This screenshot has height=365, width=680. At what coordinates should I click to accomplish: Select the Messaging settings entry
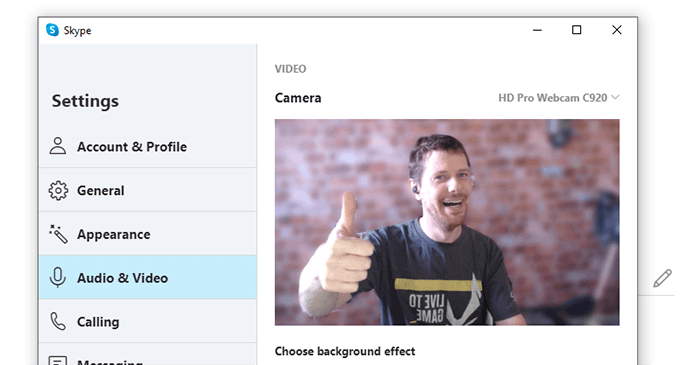147,355
